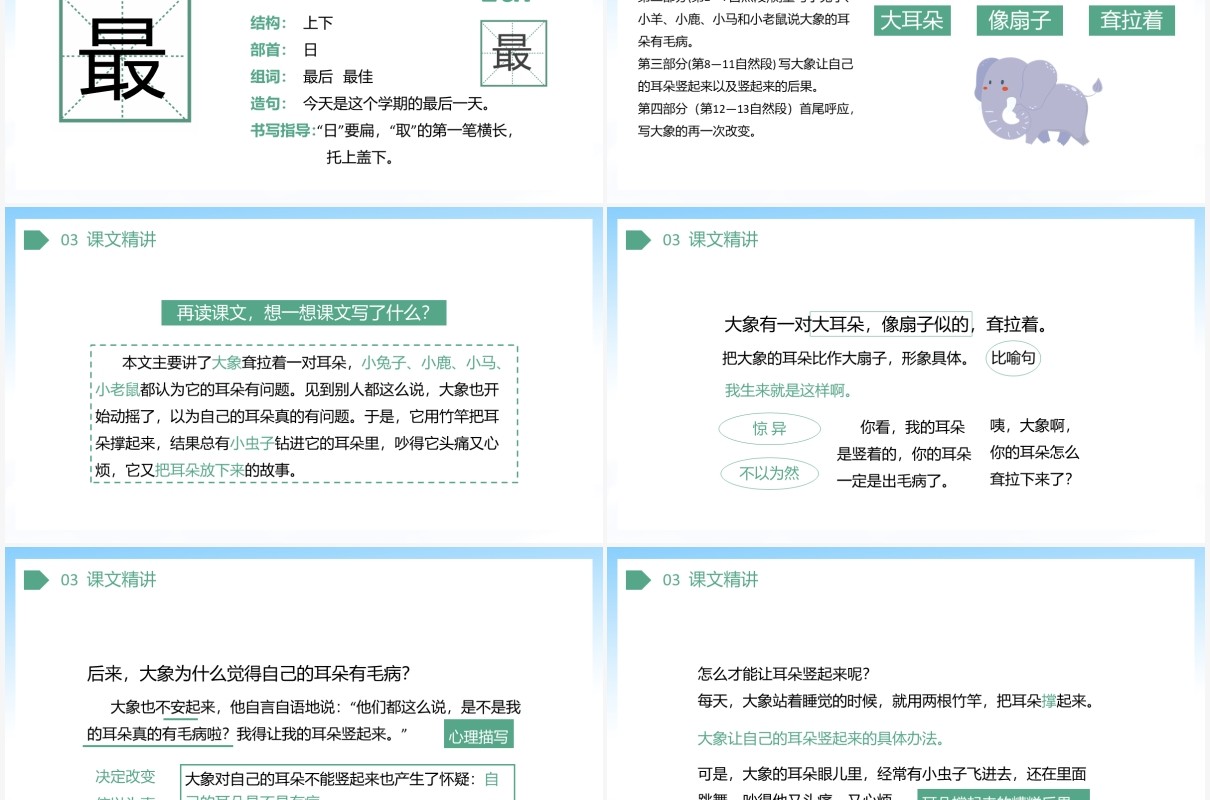Click the paragraph starting 第三部分(第8—11自然段)
Screen dimensions: 1210x800
pyautogui.click(x=746, y=75)
